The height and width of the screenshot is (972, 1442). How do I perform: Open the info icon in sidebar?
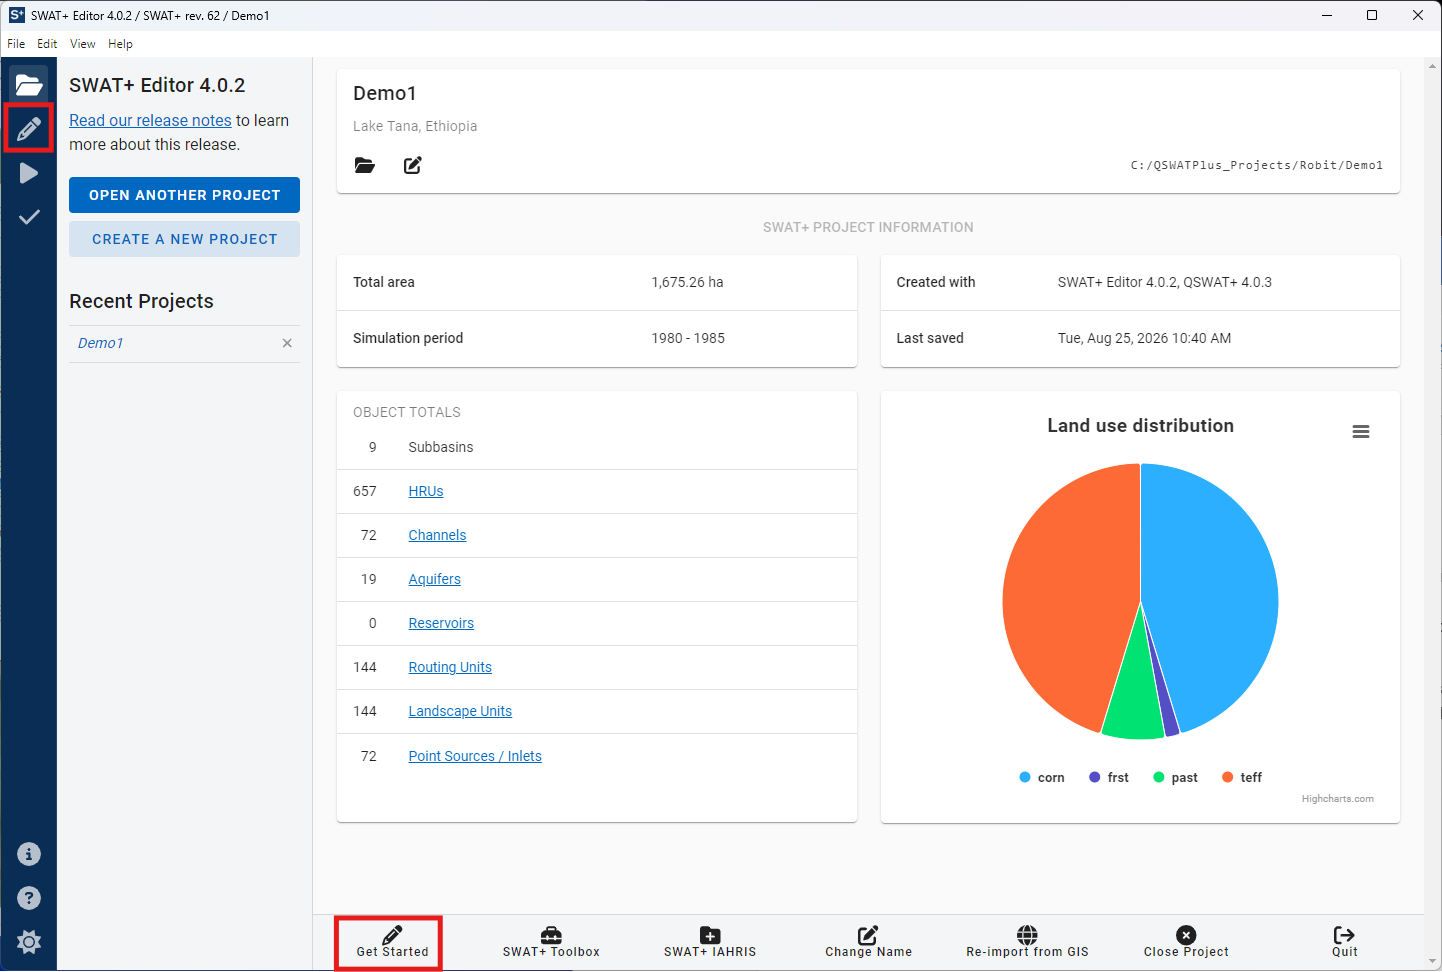pos(29,854)
